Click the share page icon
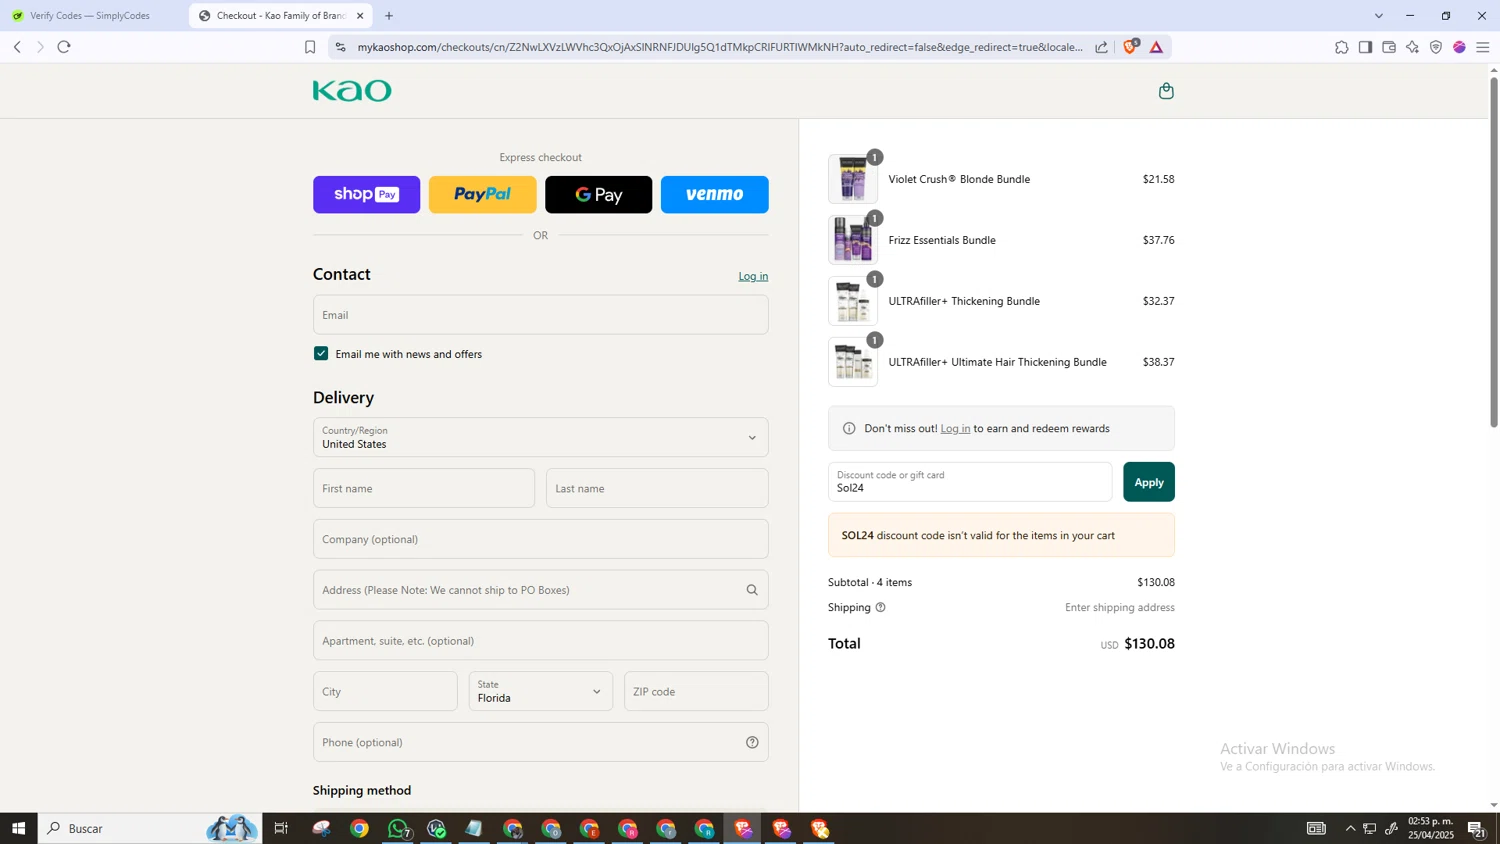1500x844 pixels. point(1101,47)
